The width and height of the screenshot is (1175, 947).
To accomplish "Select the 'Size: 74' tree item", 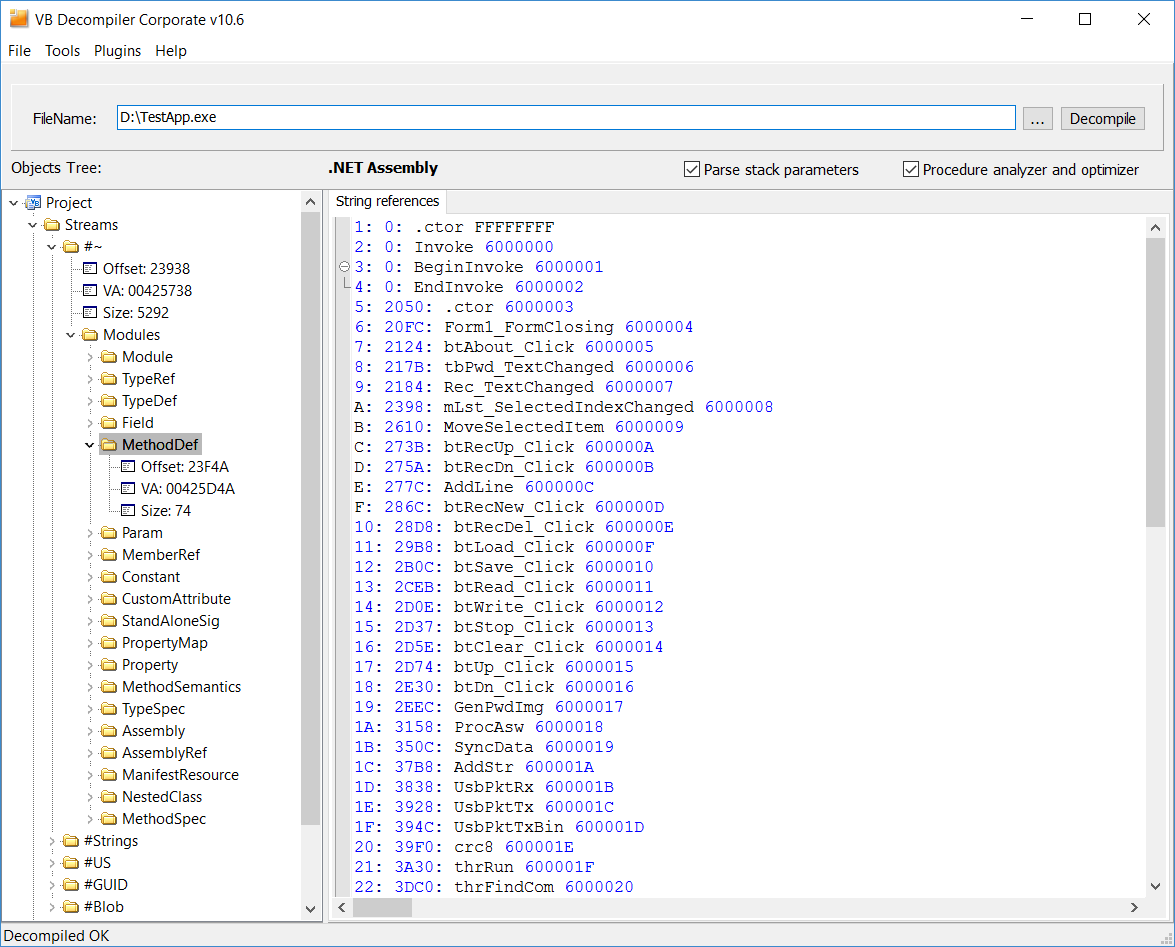I will pos(166,511).
